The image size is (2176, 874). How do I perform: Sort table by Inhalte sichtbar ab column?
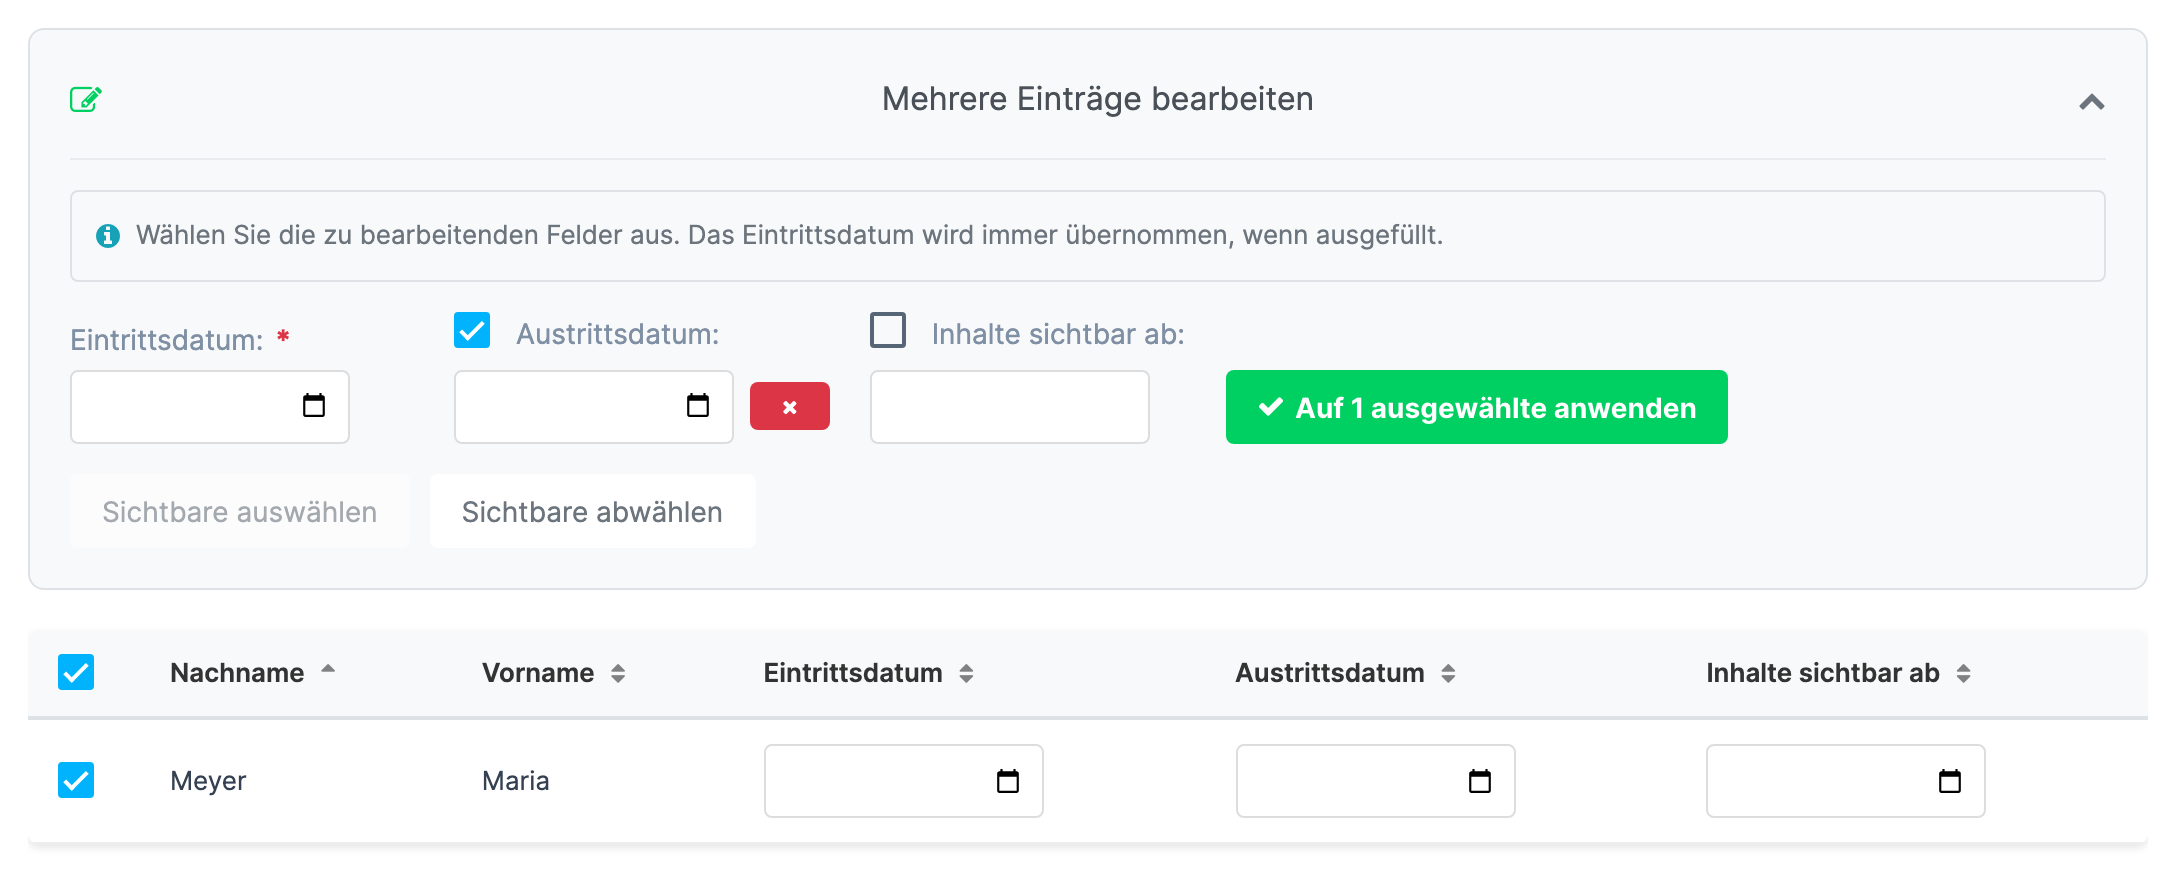1838,673
